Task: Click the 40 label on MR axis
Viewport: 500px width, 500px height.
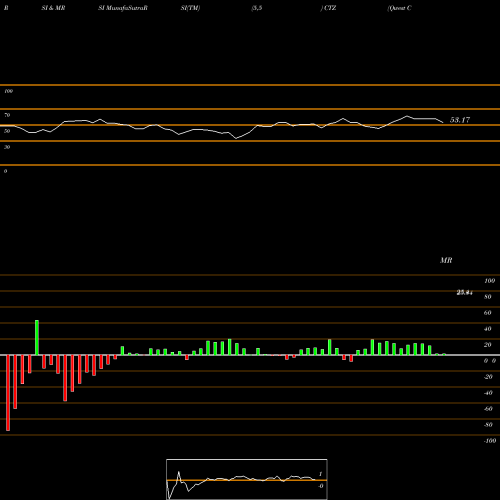Action: [x=488, y=329]
